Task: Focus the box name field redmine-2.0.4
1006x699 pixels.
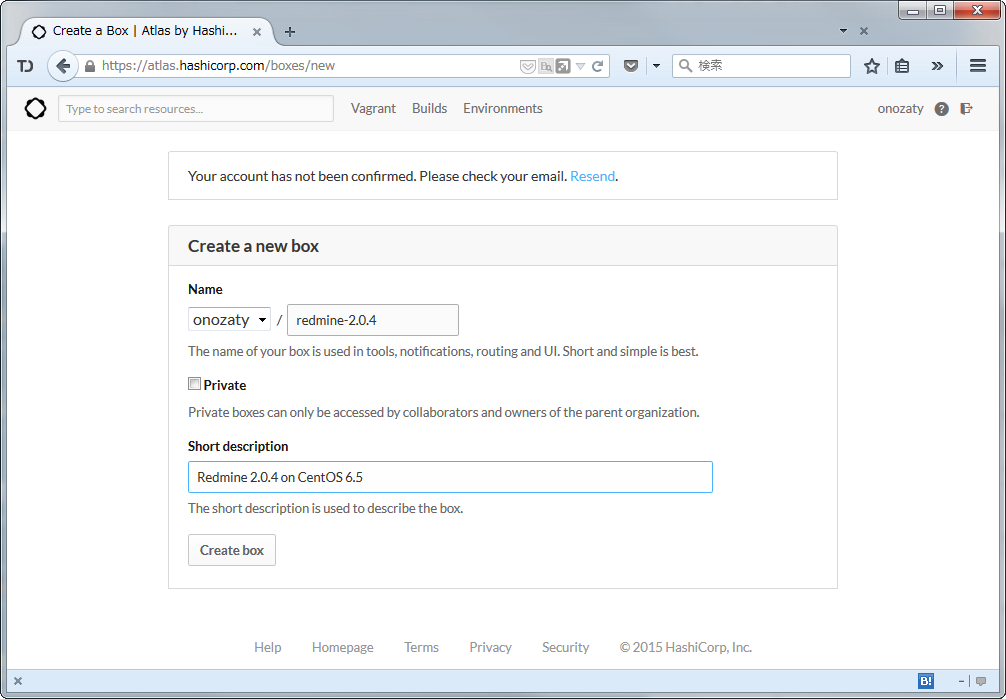Action: 373,320
